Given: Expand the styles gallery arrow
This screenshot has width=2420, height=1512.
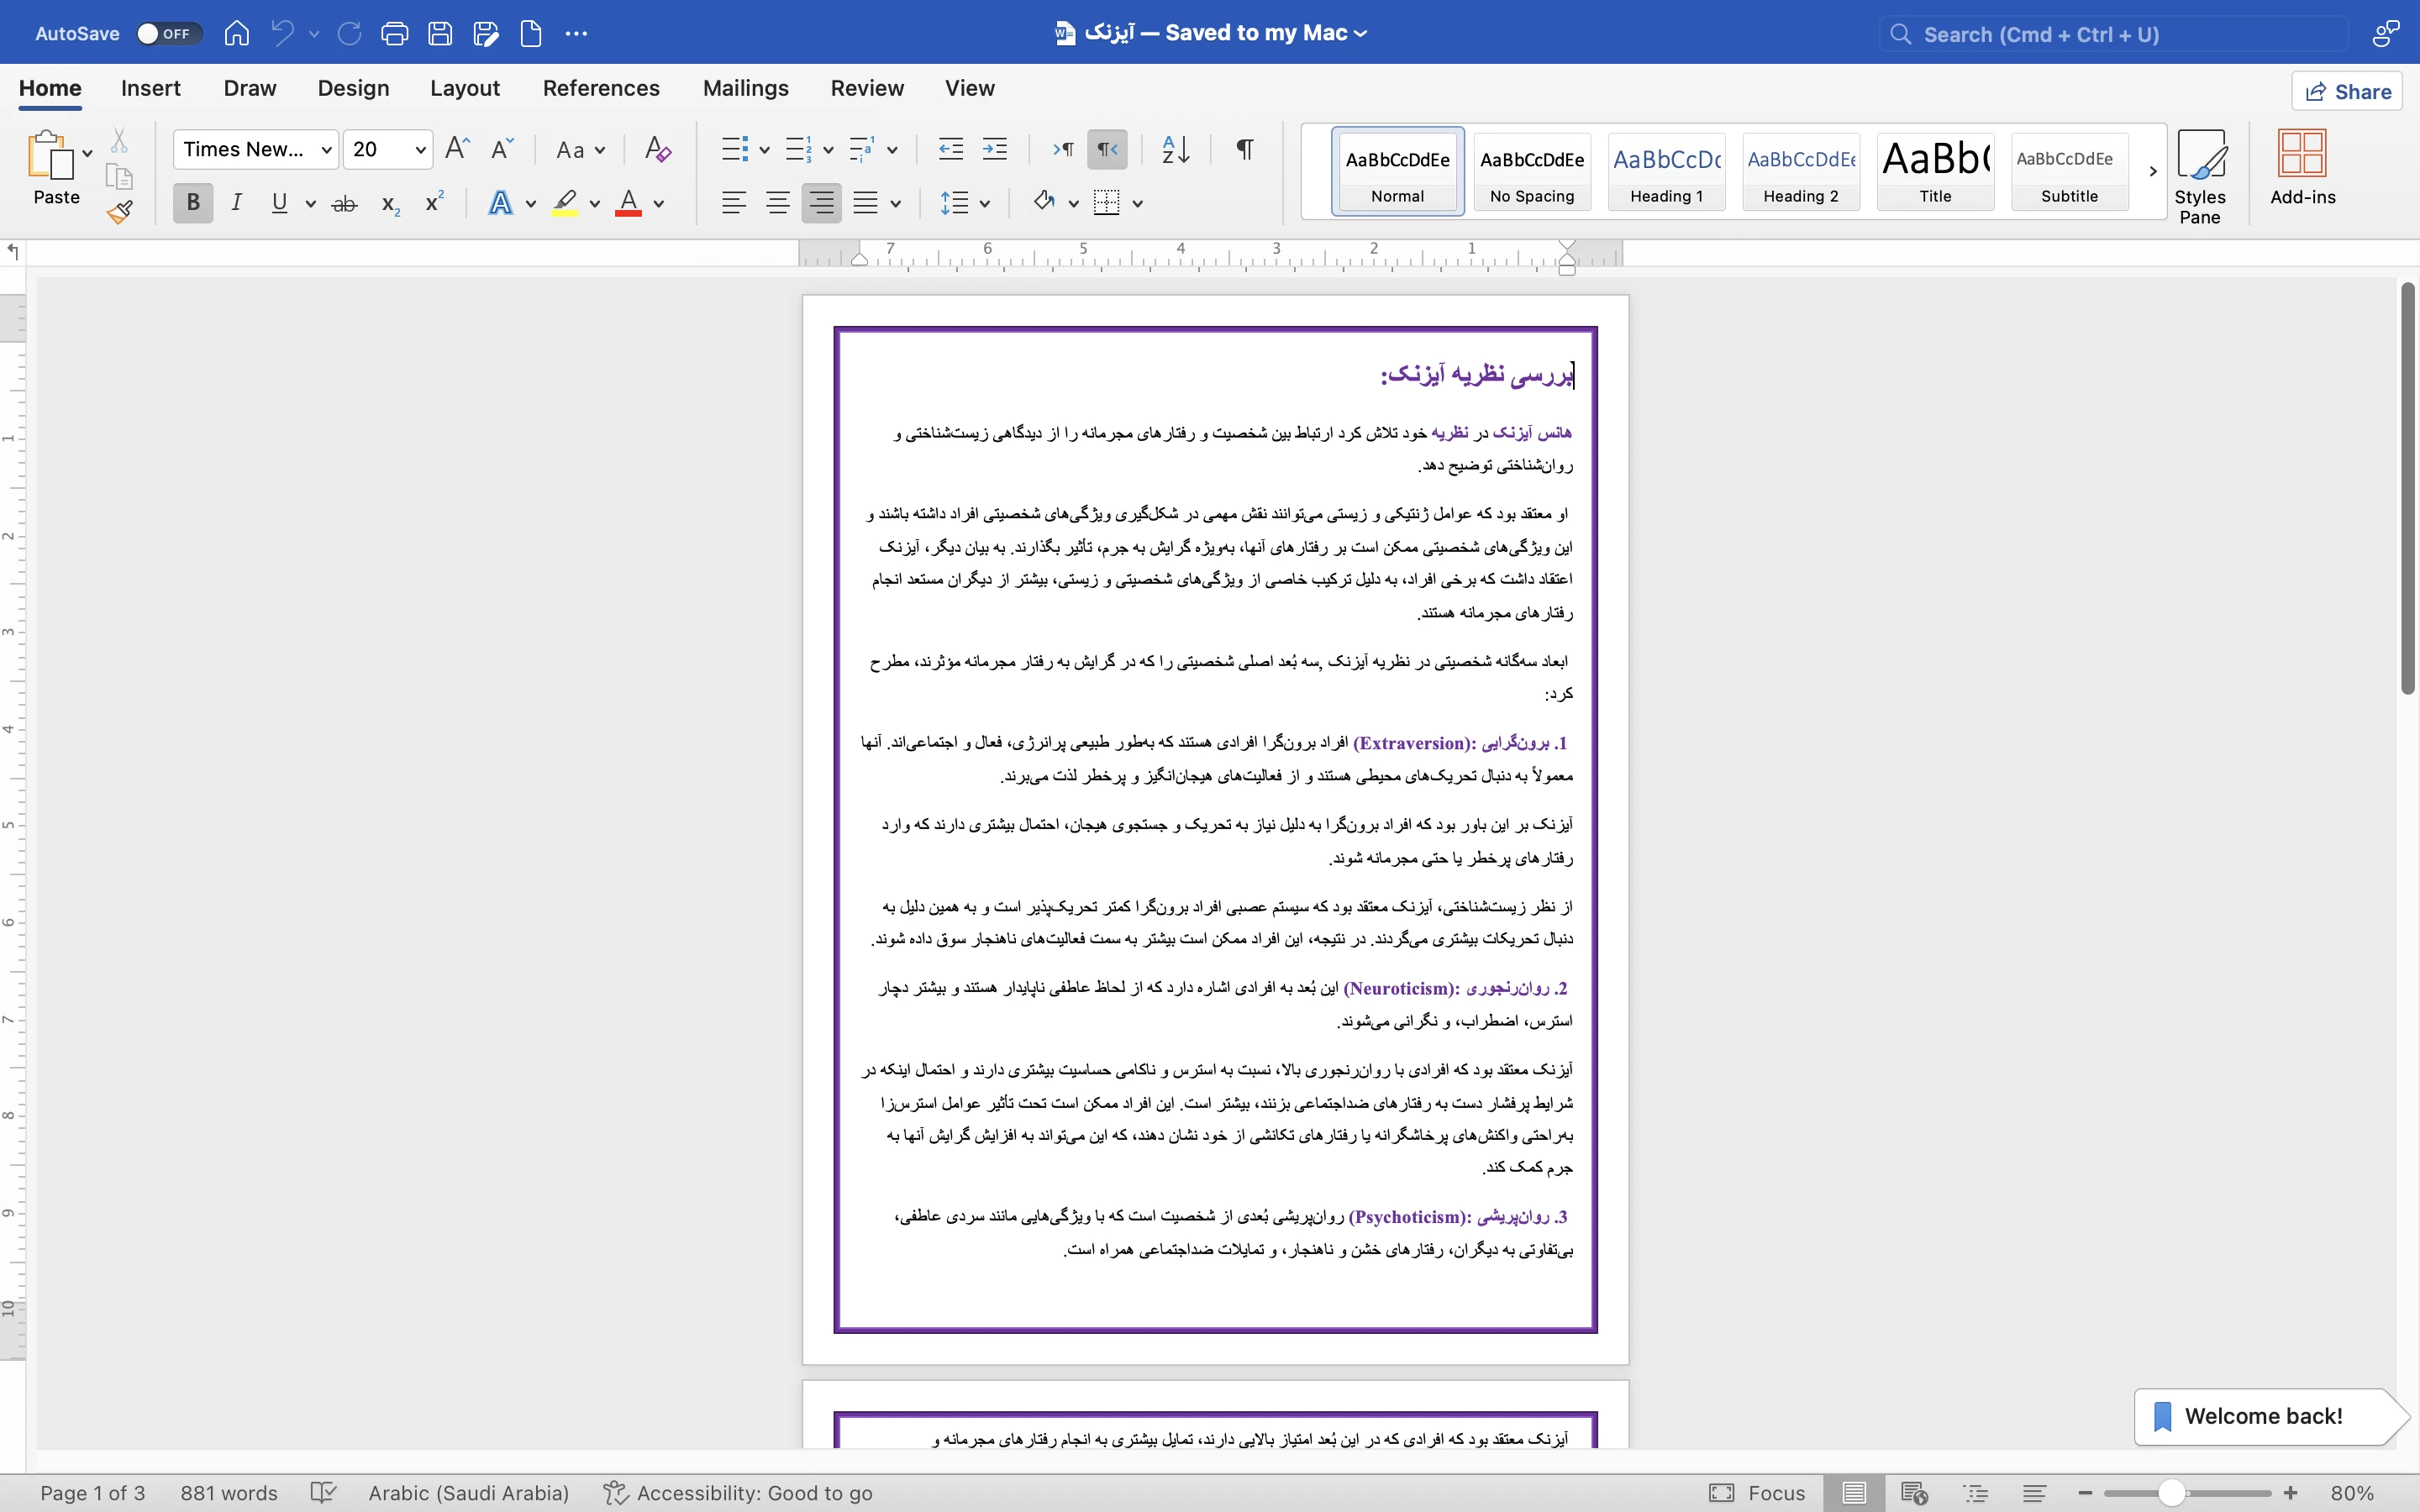Looking at the screenshot, I should (2152, 171).
